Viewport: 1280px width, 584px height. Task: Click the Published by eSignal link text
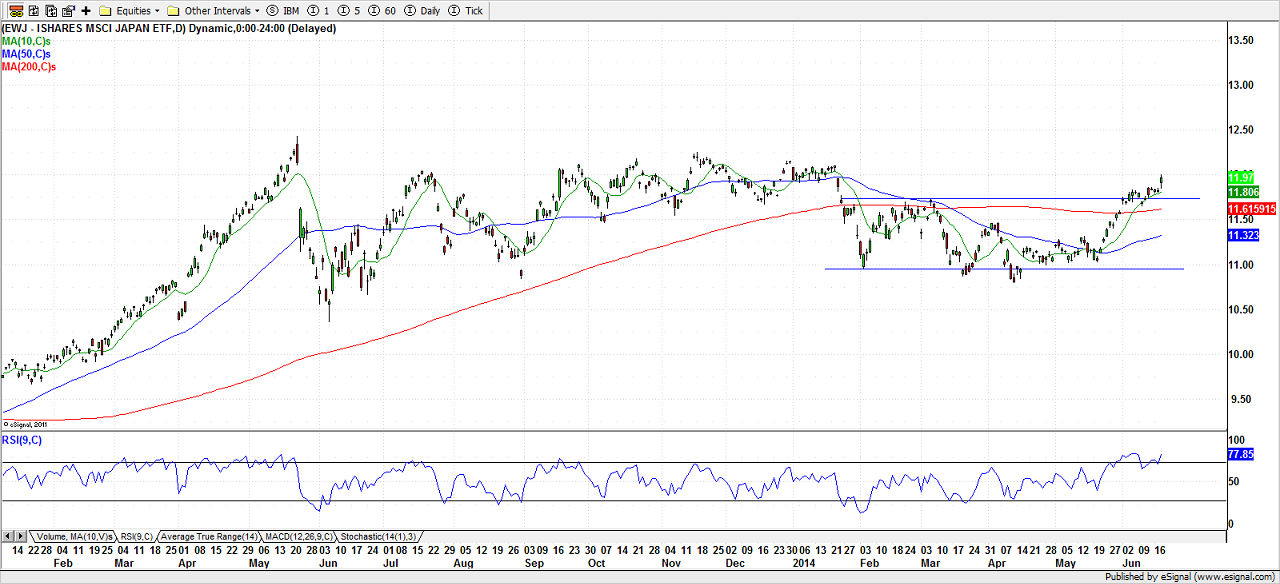pos(1190,577)
